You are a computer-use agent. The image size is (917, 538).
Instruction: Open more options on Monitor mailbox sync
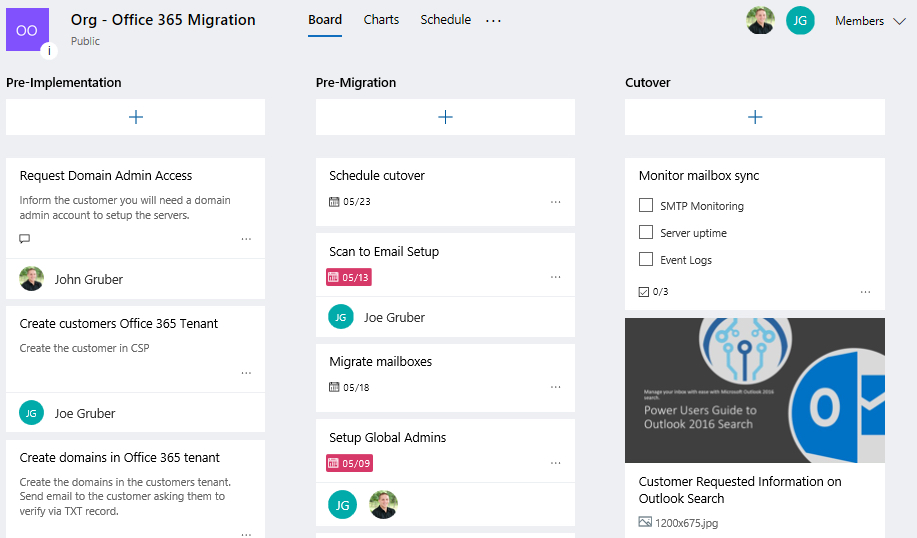coord(866,291)
